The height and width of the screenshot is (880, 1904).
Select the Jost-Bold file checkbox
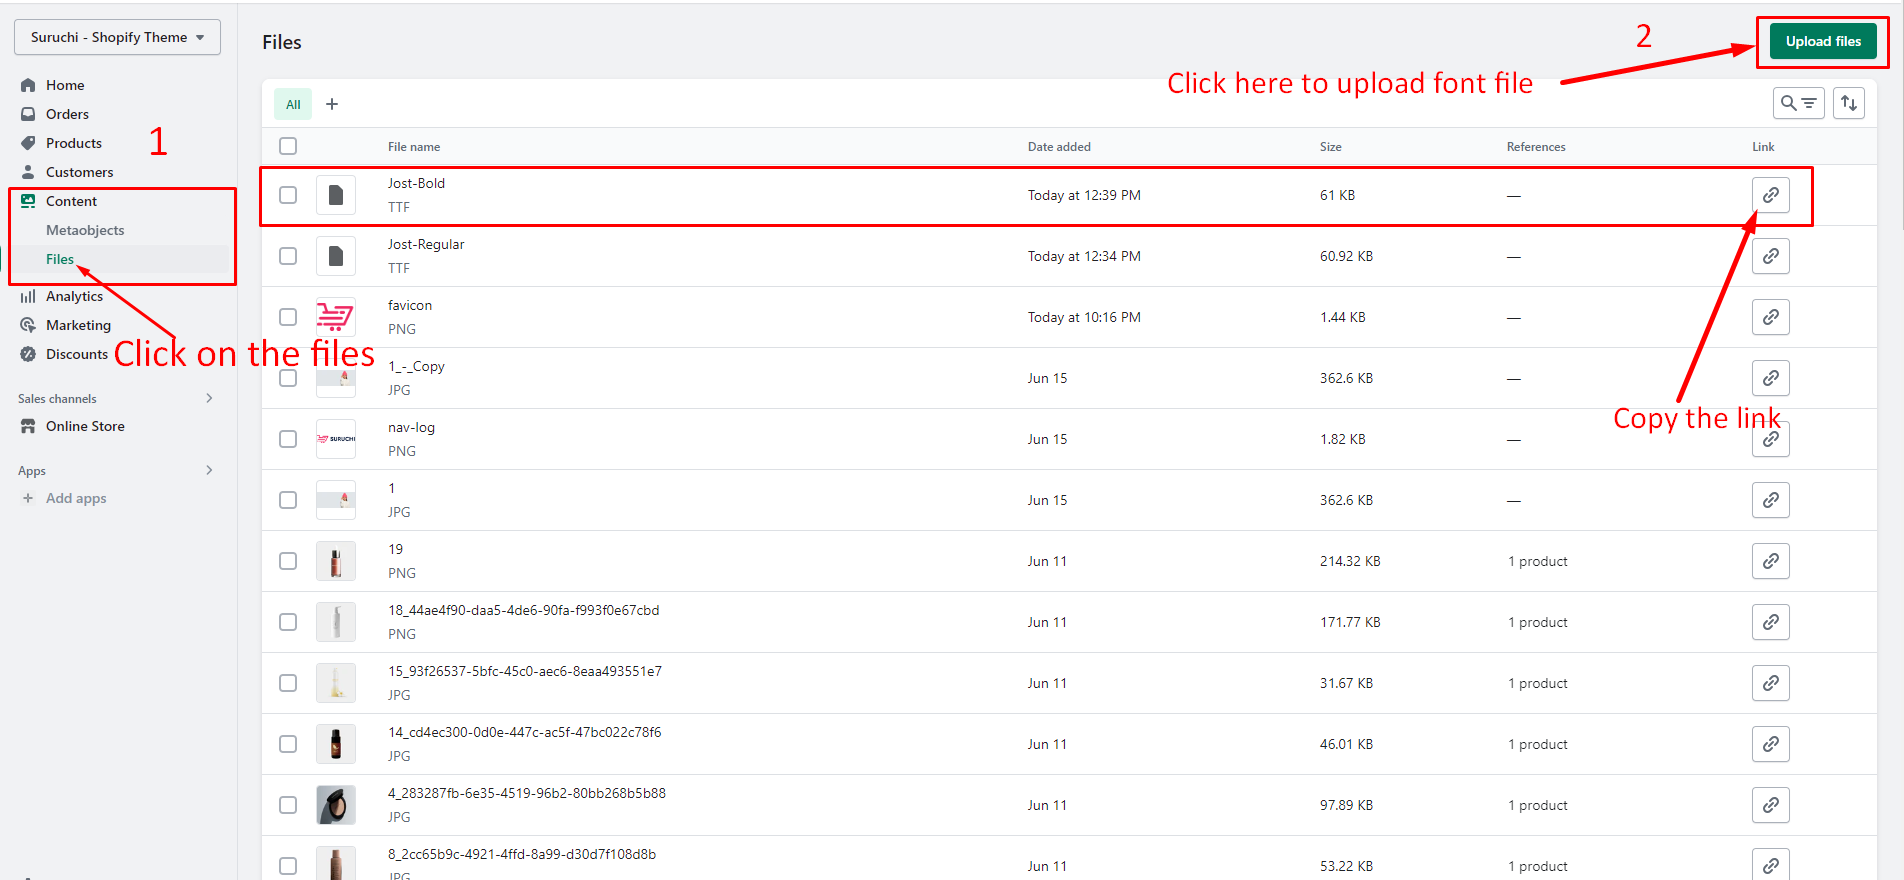(x=288, y=195)
